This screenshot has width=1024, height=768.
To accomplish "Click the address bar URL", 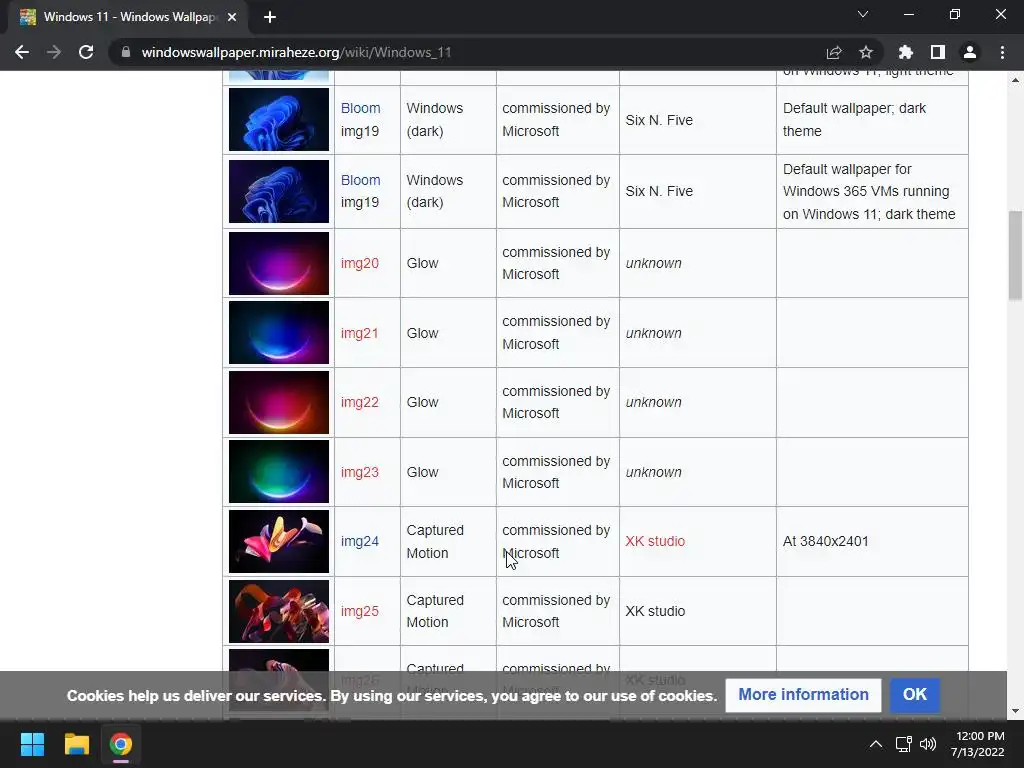I will tap(296, 52).
